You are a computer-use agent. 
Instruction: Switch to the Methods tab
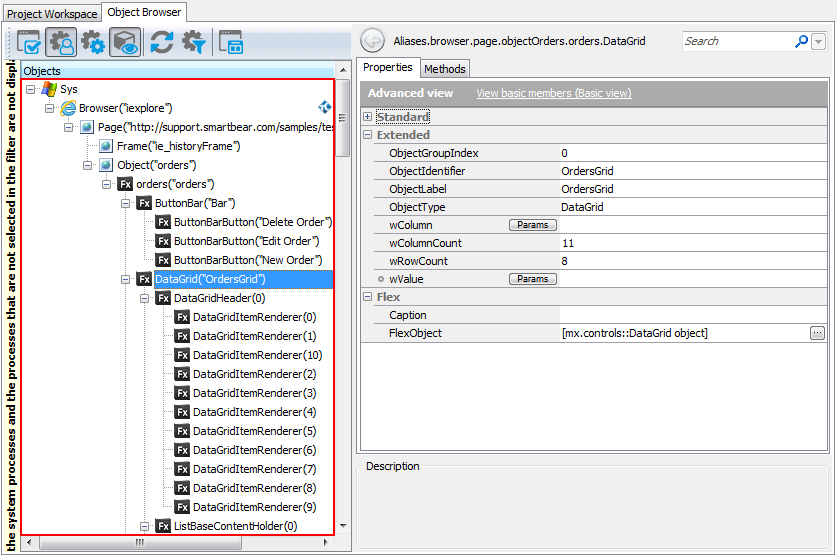(x=444, y=69)
